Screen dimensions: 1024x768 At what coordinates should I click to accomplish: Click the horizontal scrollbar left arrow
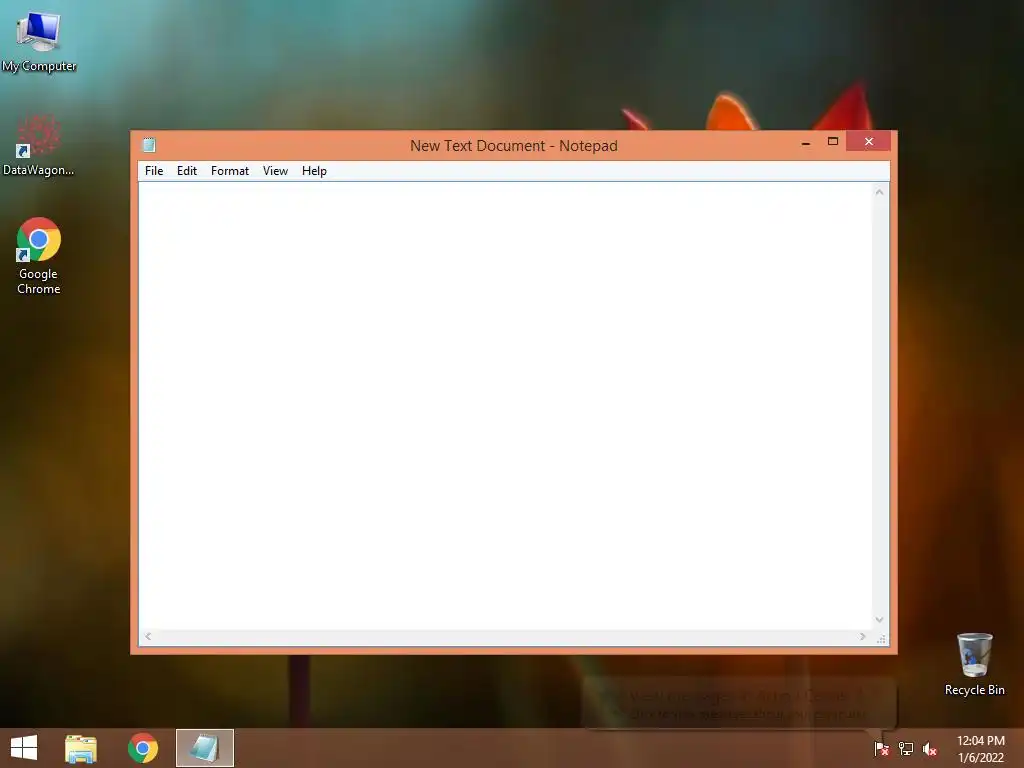(148, 637)
